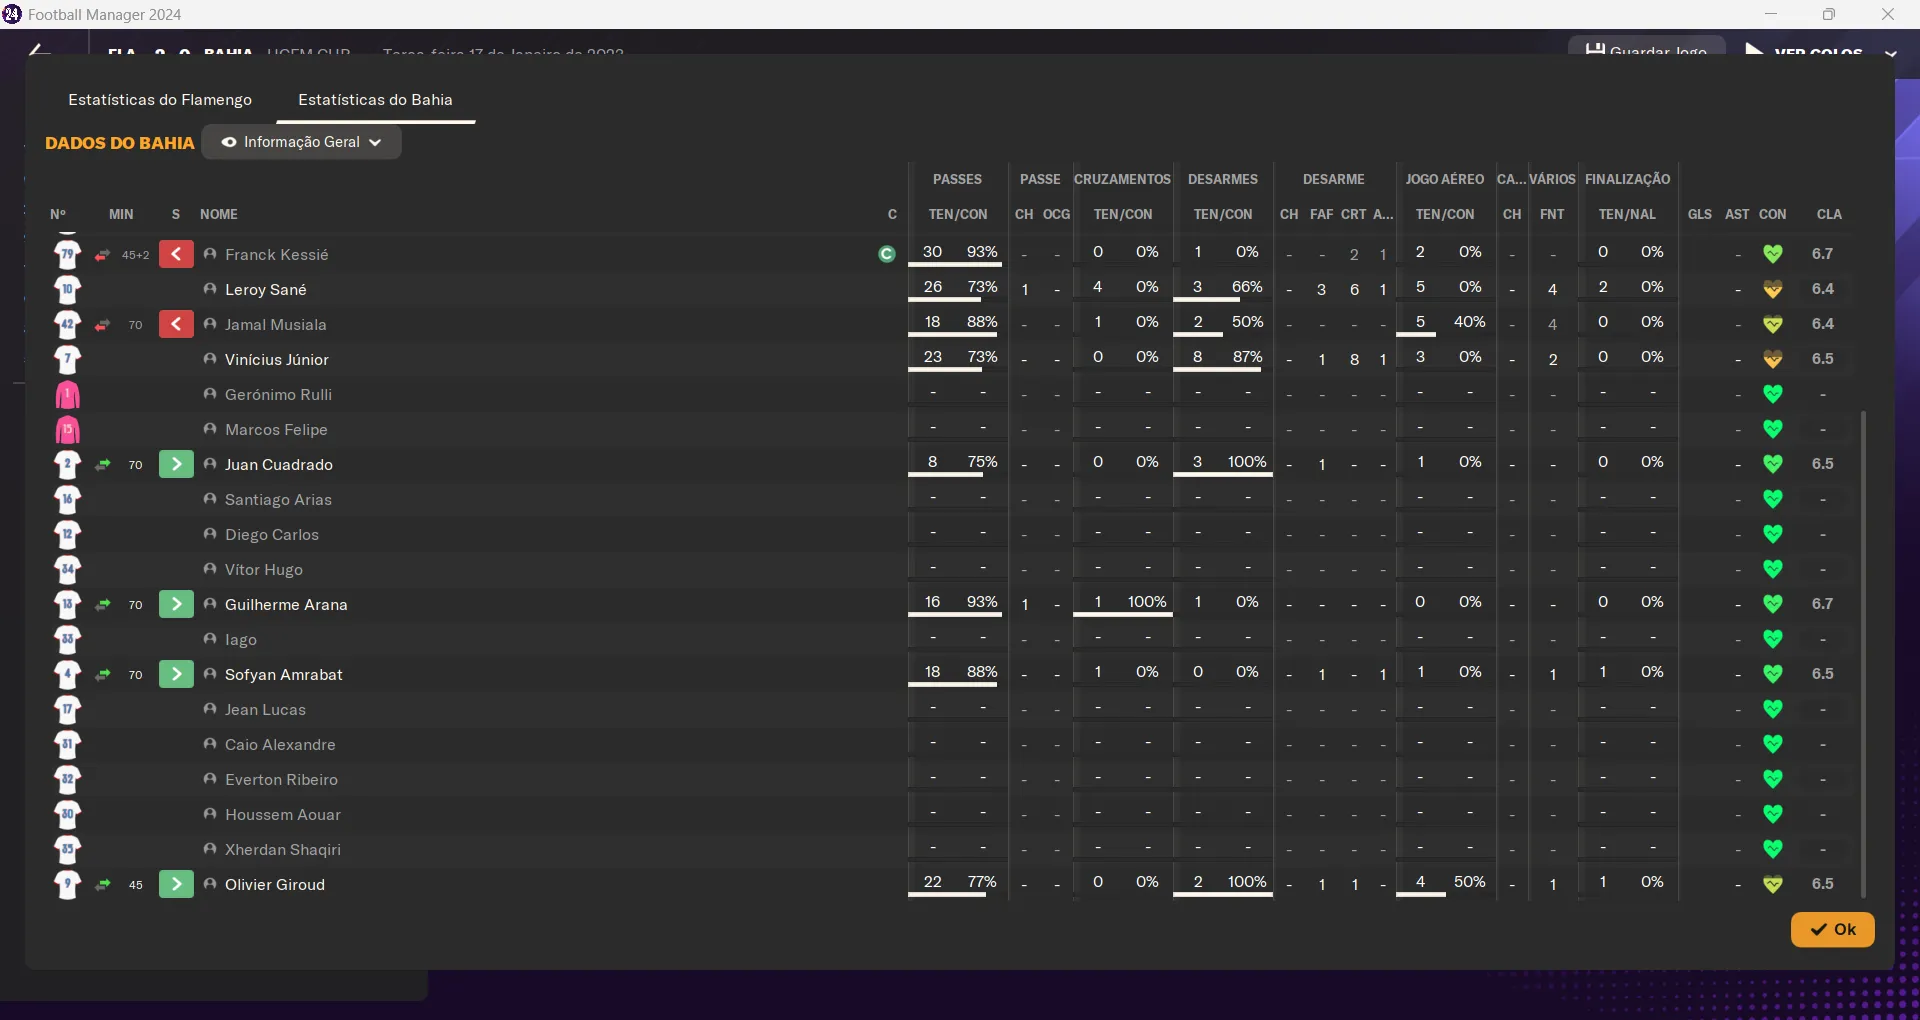Click the DESARMES group header
The width and height of the screenshot is (1920, 1020).
[1223, 179]
